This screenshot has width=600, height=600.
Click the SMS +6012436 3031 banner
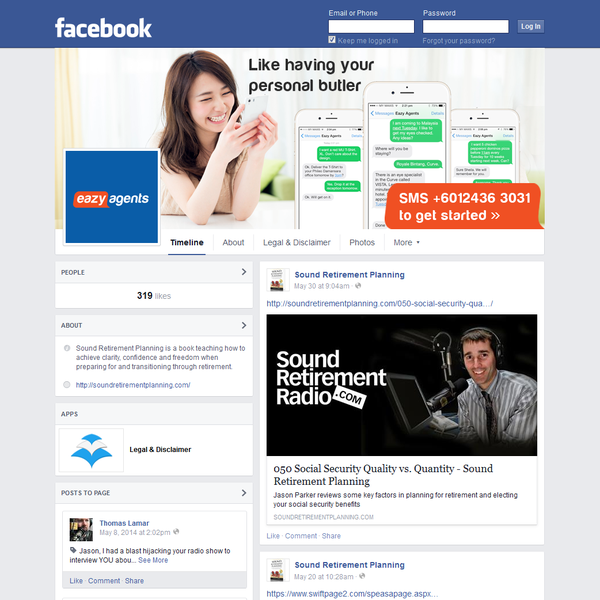tap(465, 207)
